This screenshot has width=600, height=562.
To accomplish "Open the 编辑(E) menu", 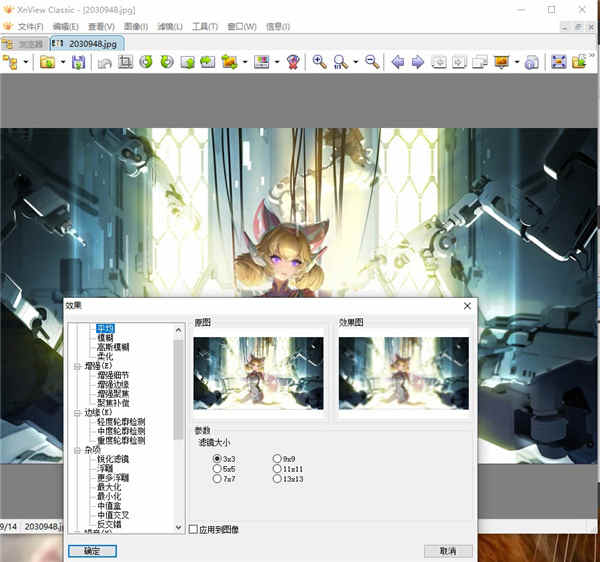I will point(65,27).
